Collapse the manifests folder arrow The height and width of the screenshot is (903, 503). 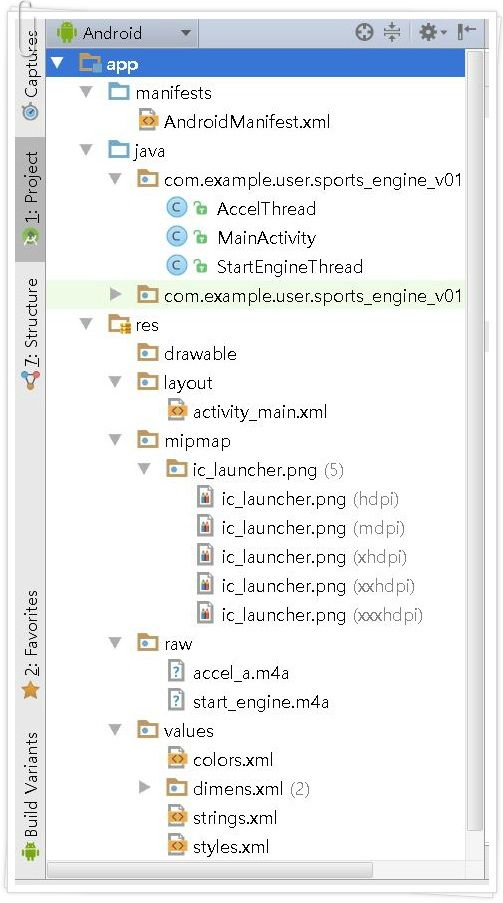pos(87,92)
